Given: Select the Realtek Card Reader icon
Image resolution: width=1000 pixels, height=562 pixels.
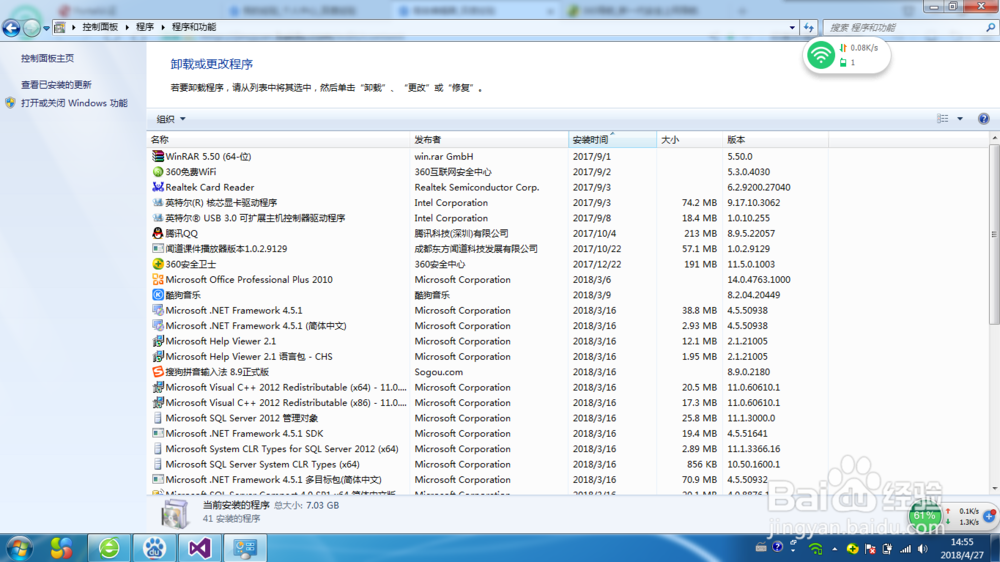Looking at the screenshot, I should click(158, 187).
